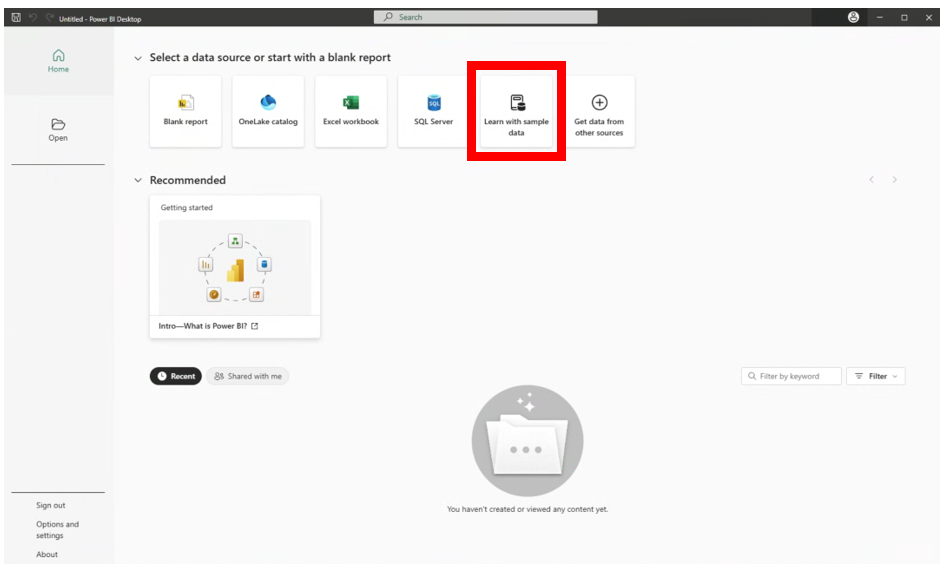Go to previous recommended items
Viewport: 945px width, 572px height.
coord(871,180)
